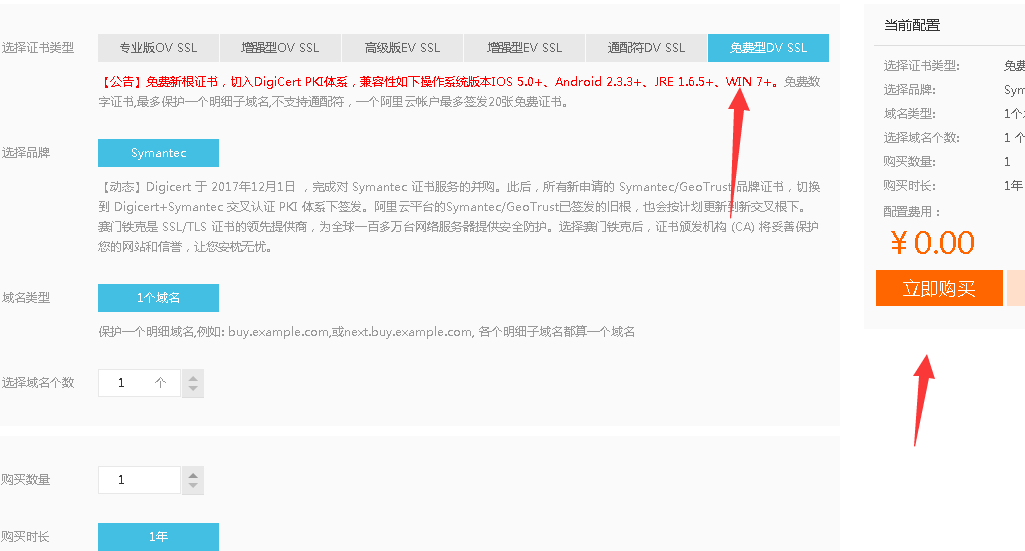1025x551 pixels.
Task: Click the 购买数量 input field
Action: coord(139,480)
